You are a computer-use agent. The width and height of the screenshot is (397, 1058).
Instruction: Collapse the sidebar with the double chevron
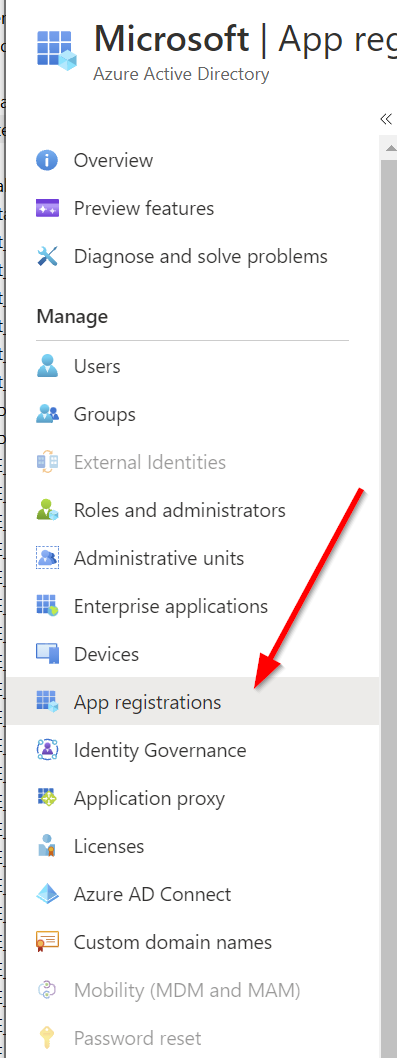pos(386,119)
